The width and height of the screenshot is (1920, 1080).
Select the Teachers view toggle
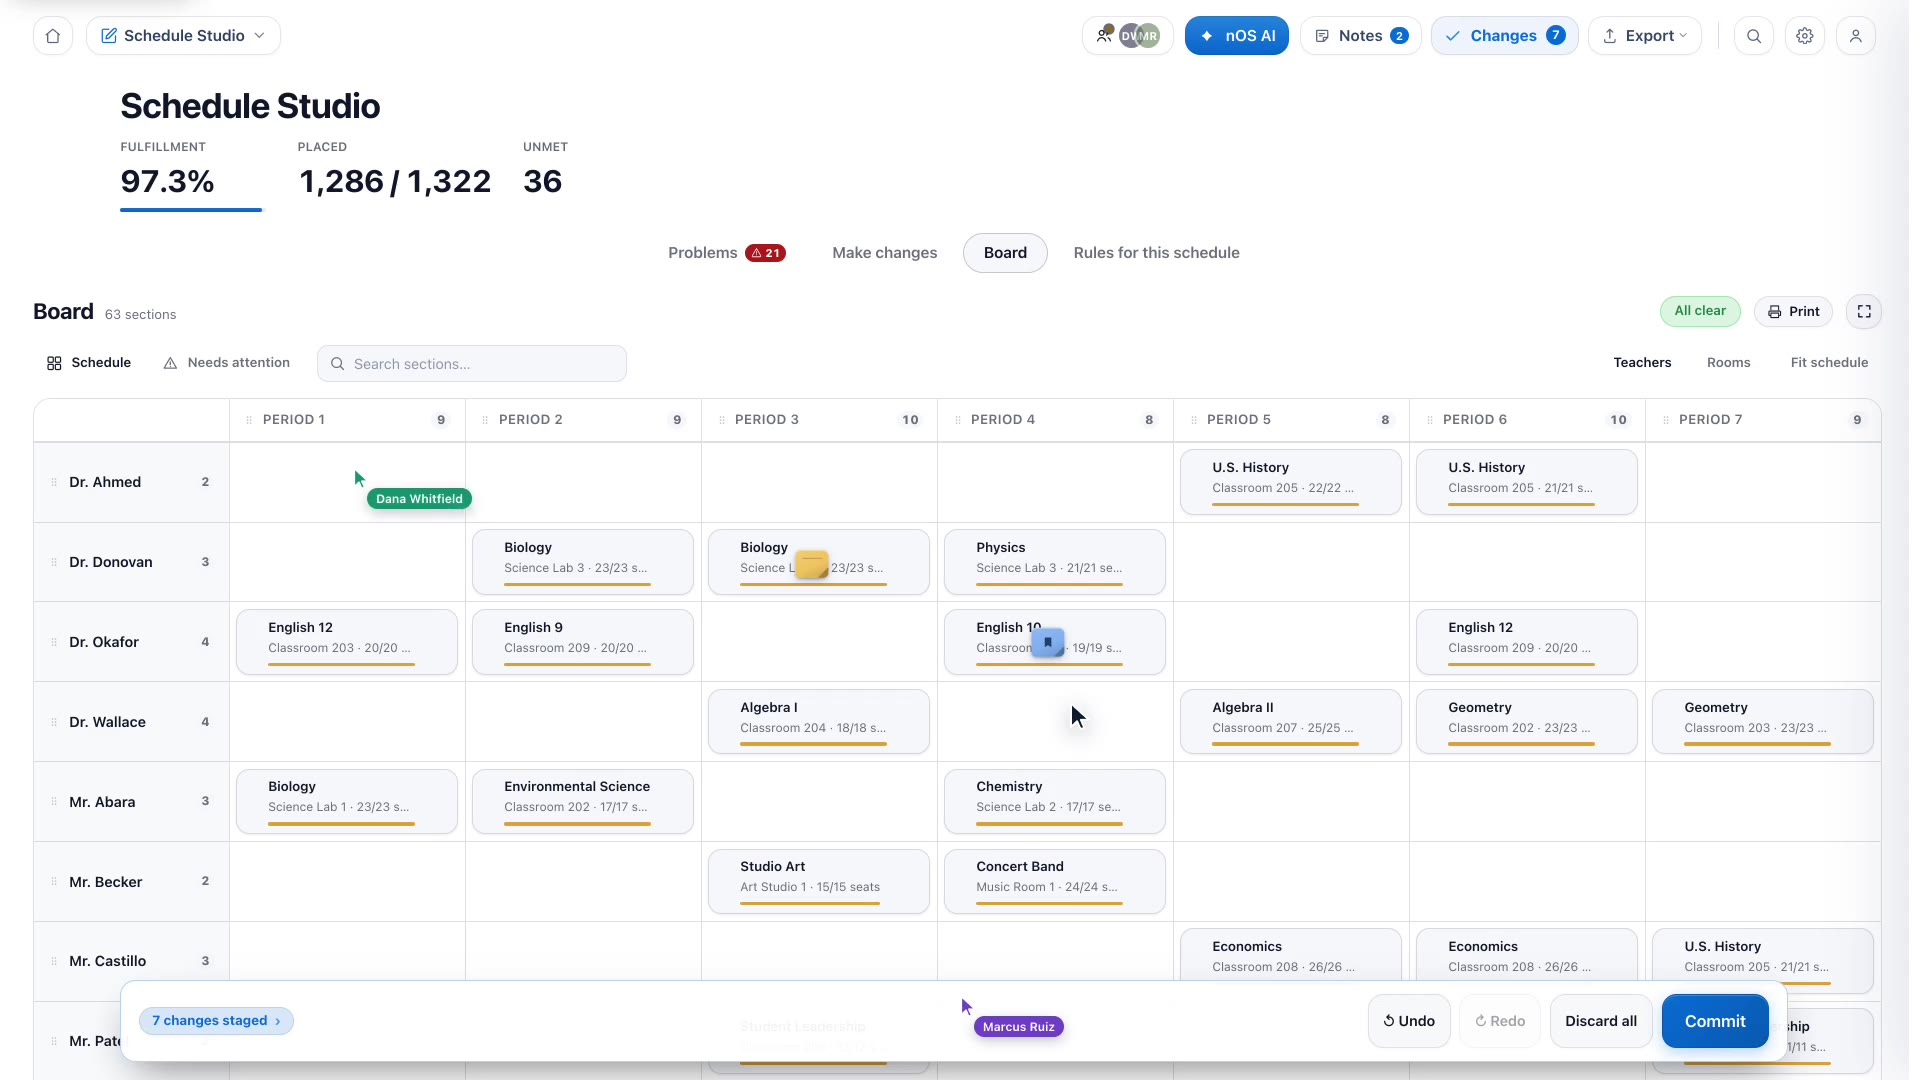pos(1642,363)
